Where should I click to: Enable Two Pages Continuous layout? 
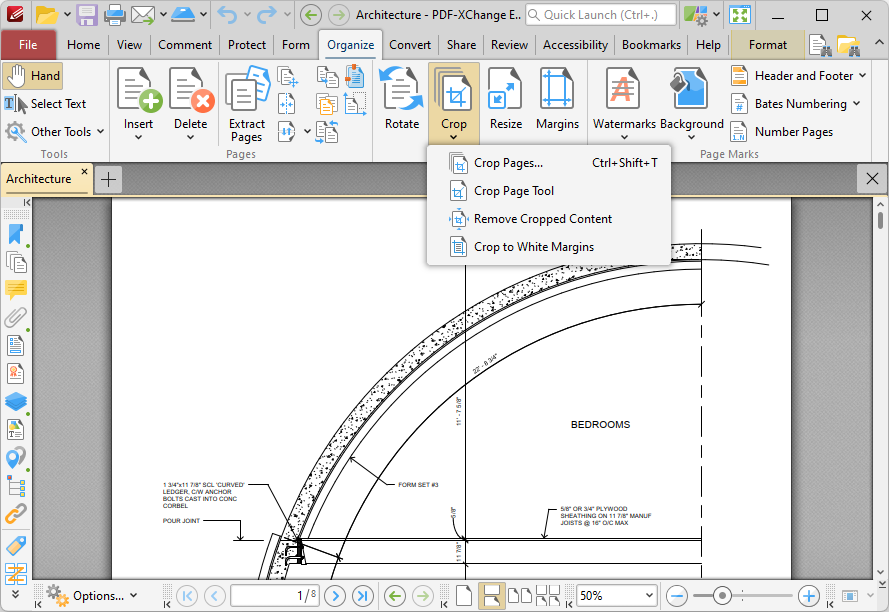click(548, 596)
